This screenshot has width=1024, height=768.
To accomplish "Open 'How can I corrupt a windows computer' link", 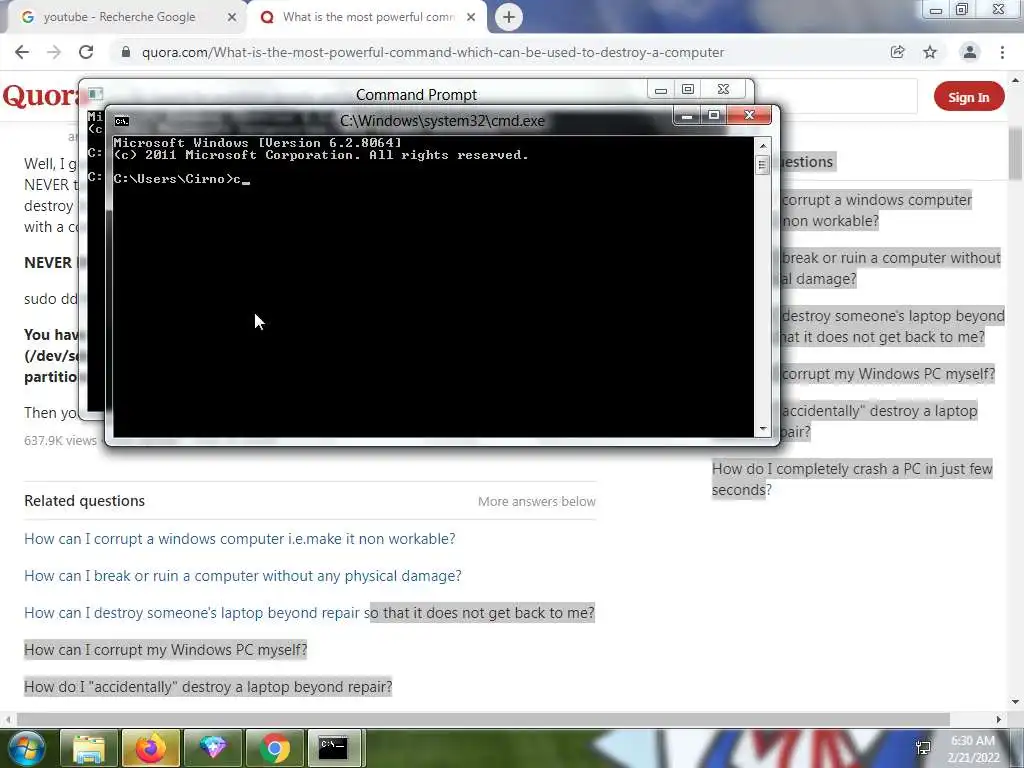I will 240,539.
